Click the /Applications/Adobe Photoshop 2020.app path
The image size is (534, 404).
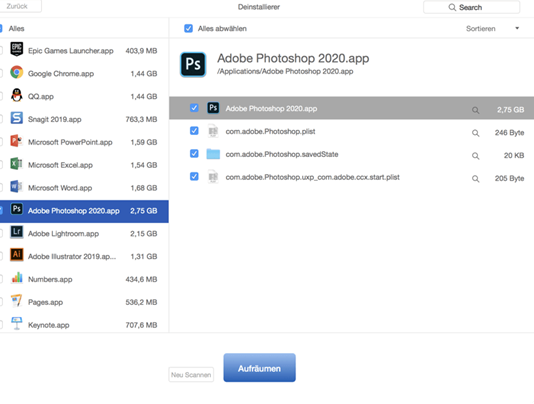click(285, 71)
